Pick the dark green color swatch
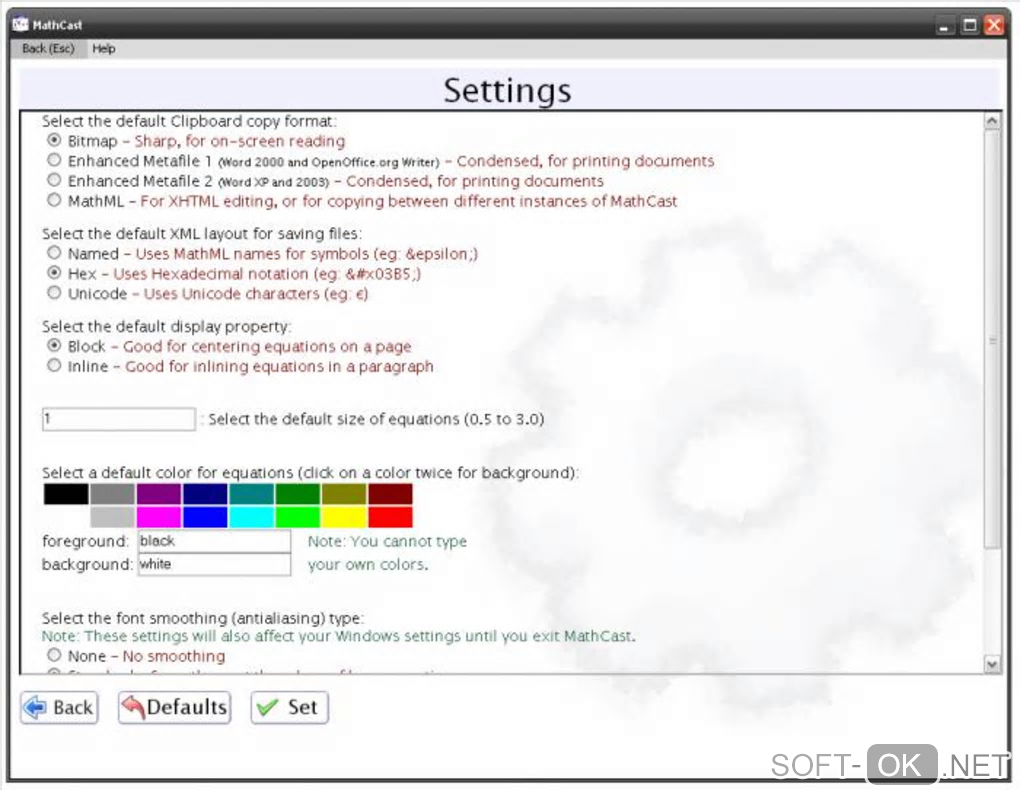Viewport: 1020px width, 790px height. point(297,494)
